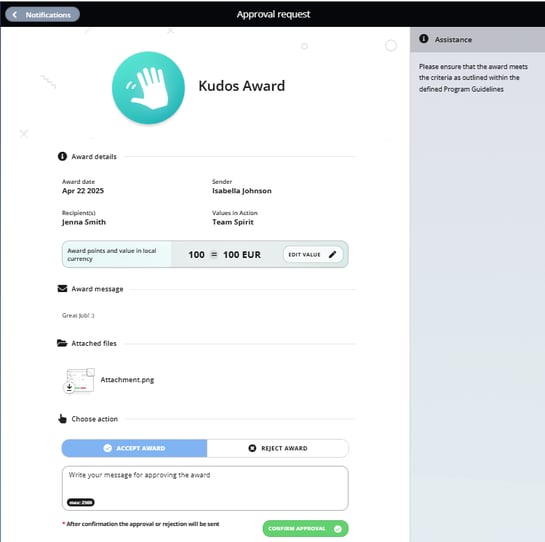This screenshot has width=545, height=542.
Task: Go back using the Notifications chevron arrow
Action: click(15, 15)
